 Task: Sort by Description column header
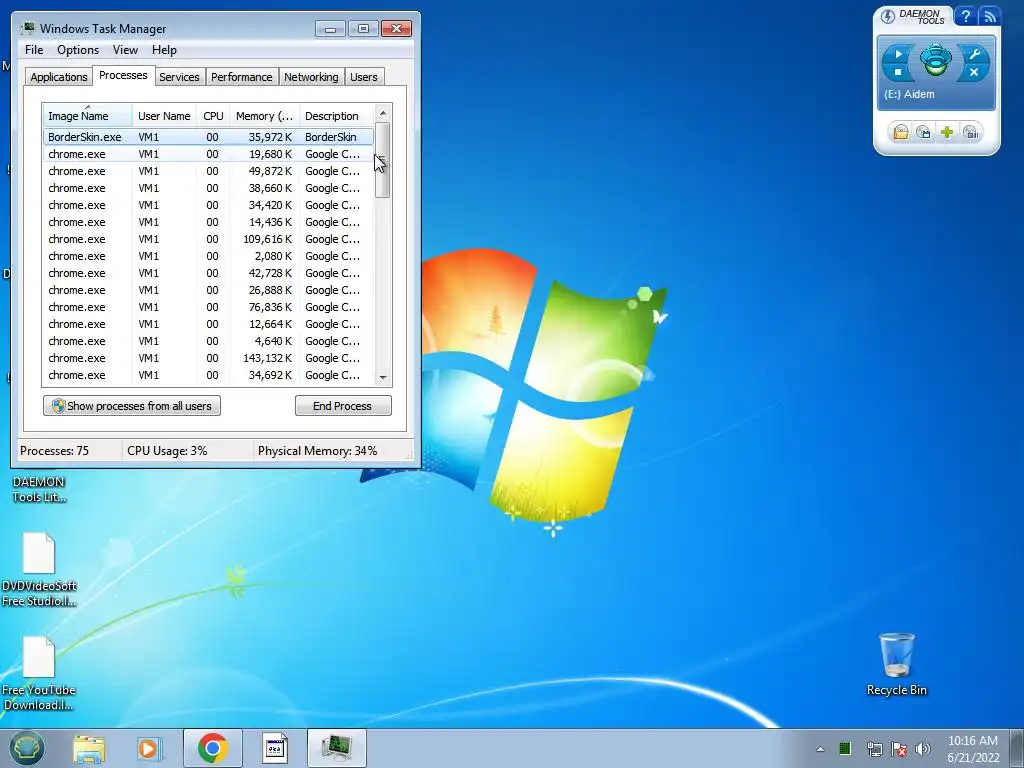coord(336,116)
